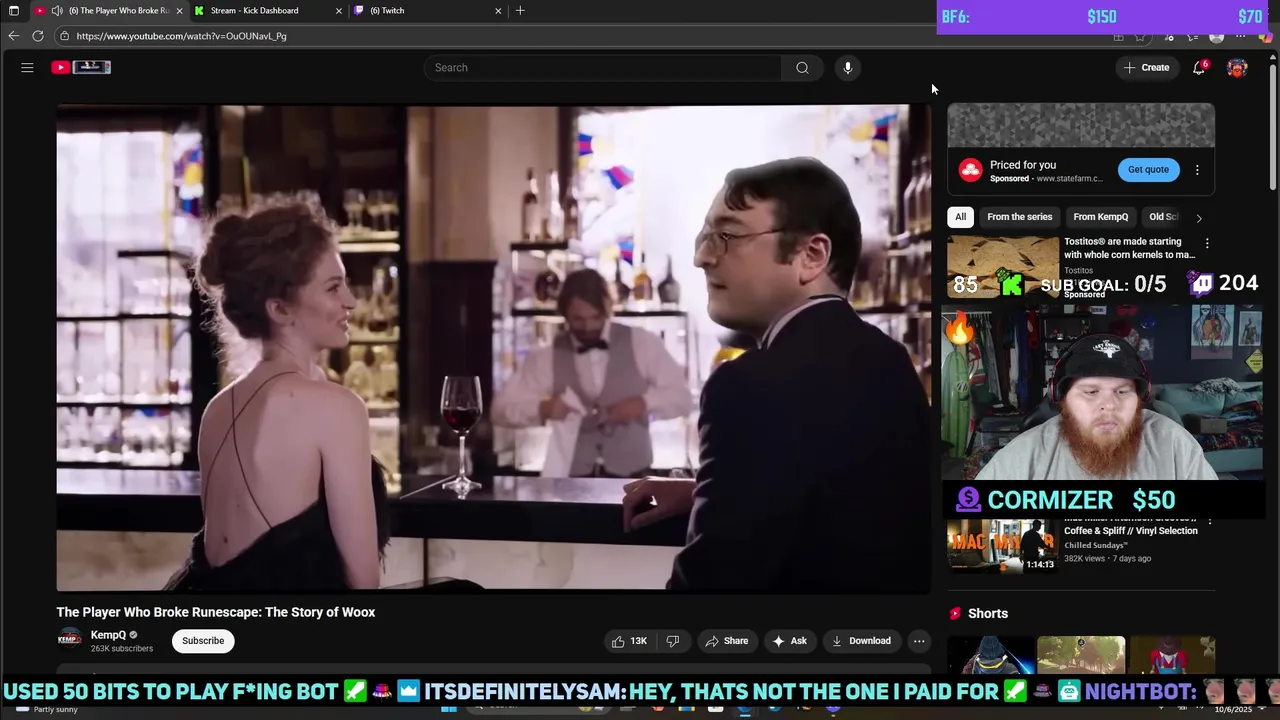The image size is (1280, 720).
Task: Open browser tab actions menu
Action: (14, 10)
